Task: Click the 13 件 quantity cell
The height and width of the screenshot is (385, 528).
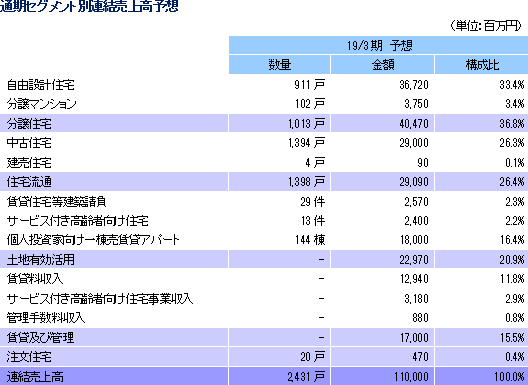Action: pos(313,221)
